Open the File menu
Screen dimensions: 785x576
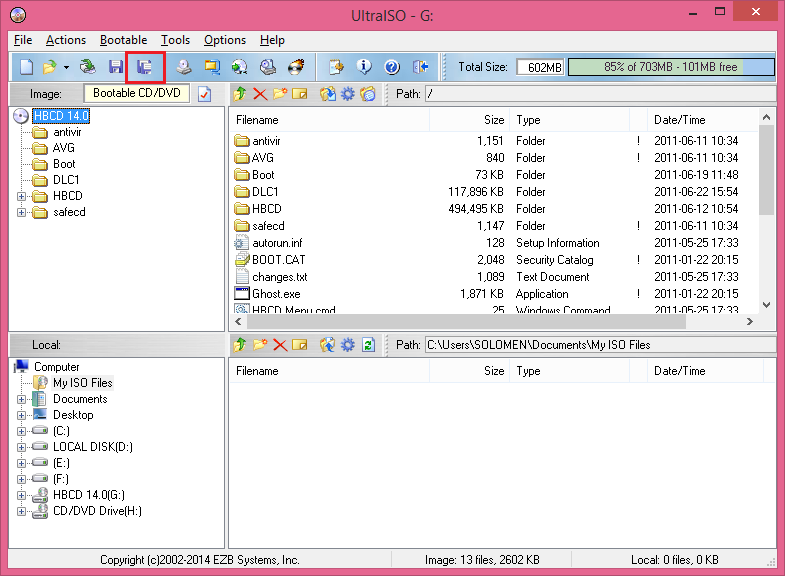pos(23,40)
